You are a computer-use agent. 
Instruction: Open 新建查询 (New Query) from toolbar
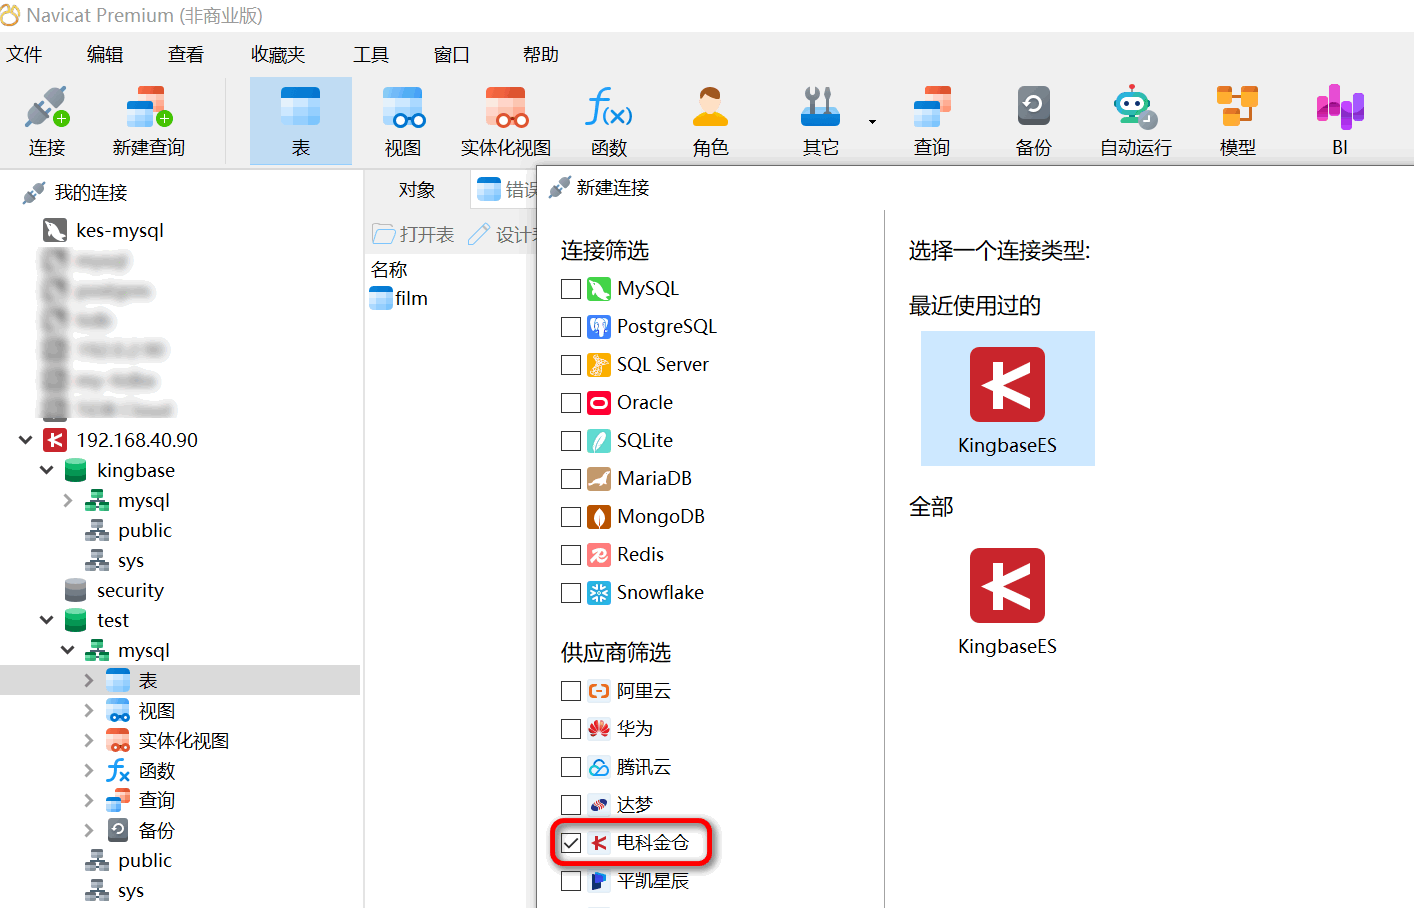pos(149,121)
